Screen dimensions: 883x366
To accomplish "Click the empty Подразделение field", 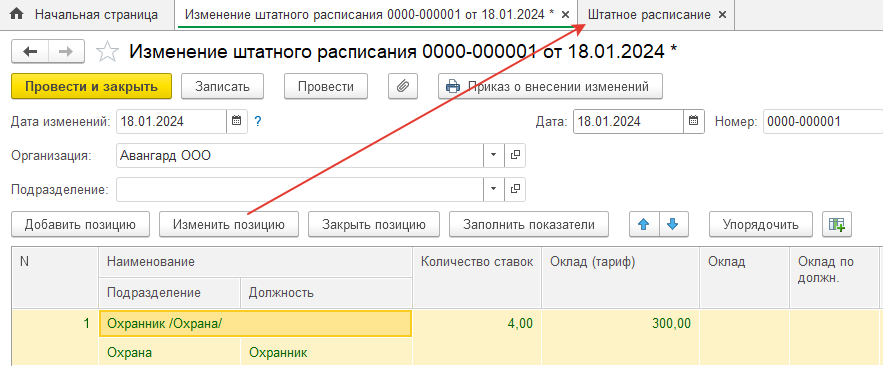I will pos(300,189).
